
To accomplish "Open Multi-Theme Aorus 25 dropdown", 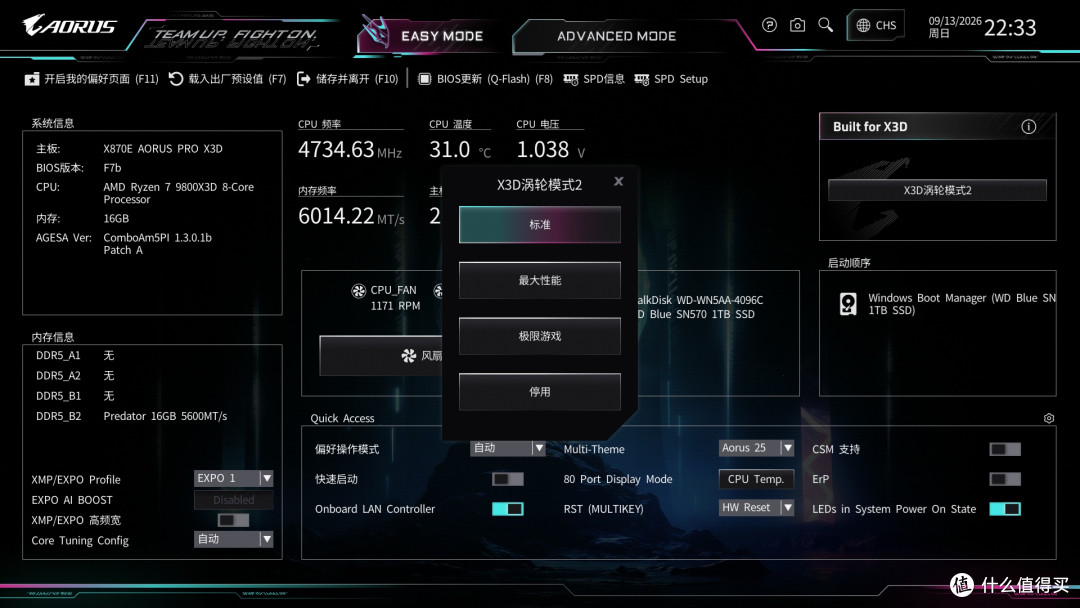I will (756, 448).
